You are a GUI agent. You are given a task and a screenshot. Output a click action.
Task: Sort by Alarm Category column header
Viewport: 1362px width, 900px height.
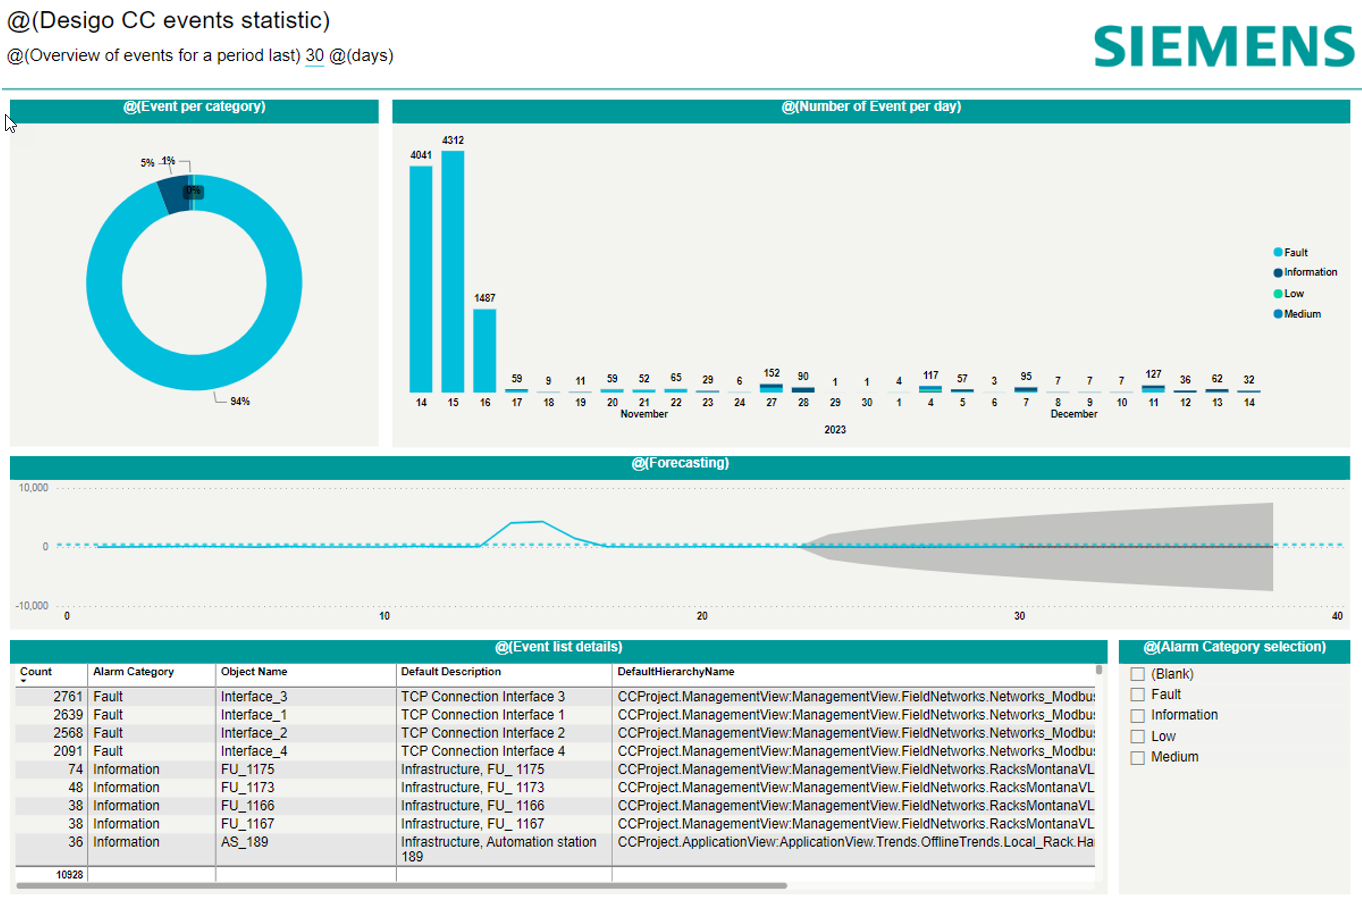(x=133, y=672)
